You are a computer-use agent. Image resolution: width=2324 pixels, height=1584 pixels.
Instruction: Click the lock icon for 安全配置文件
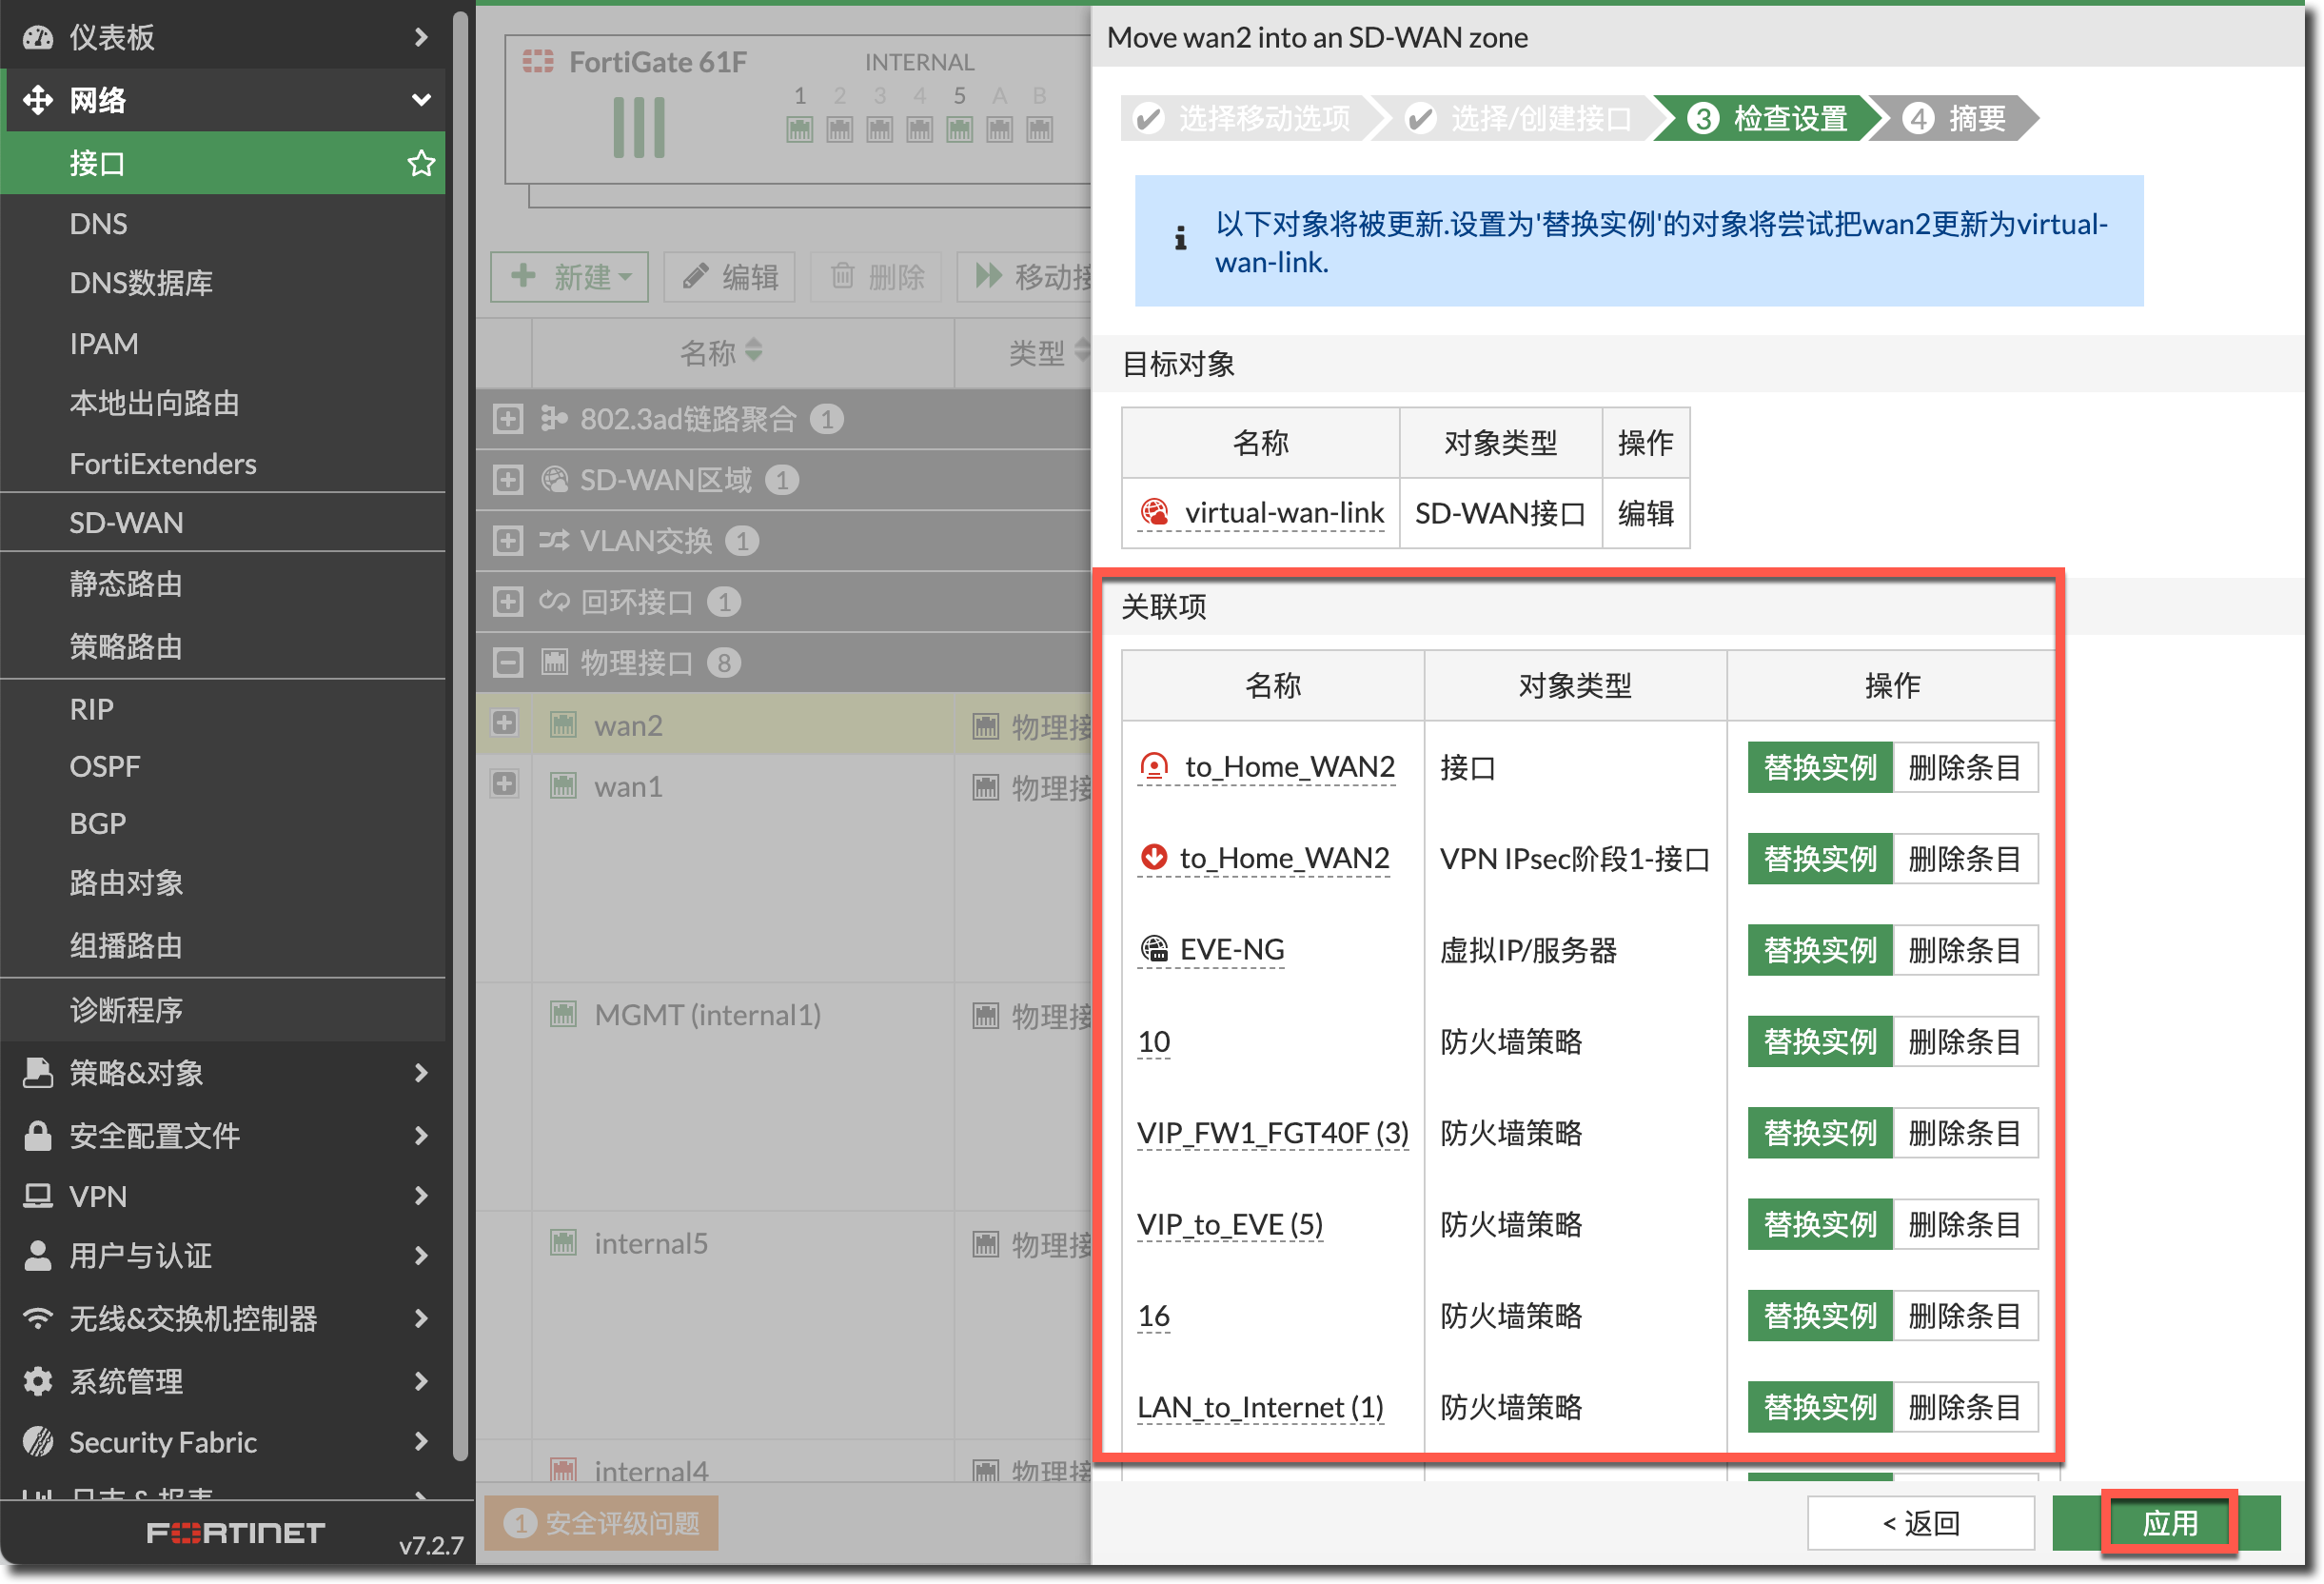pos(38,1135)
